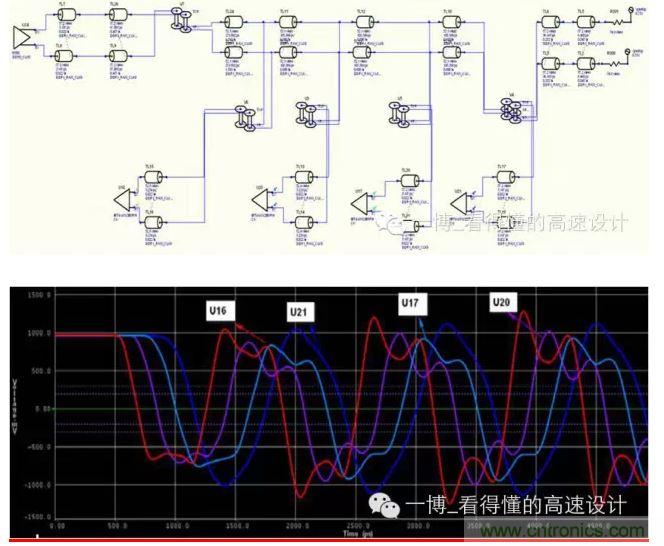Click the 1500.0 voltage axis tick label
The width and height of the screenshot is (664, 546).
[x=38, y=296]
